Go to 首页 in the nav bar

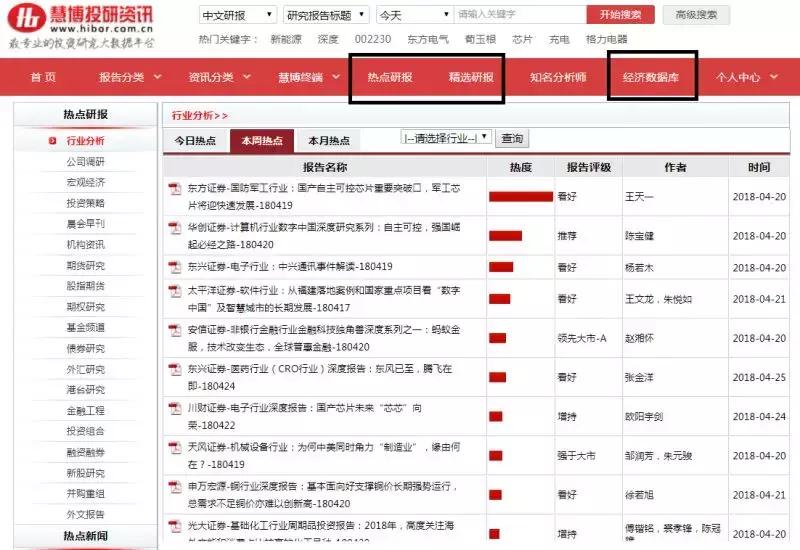coord(43,77)
